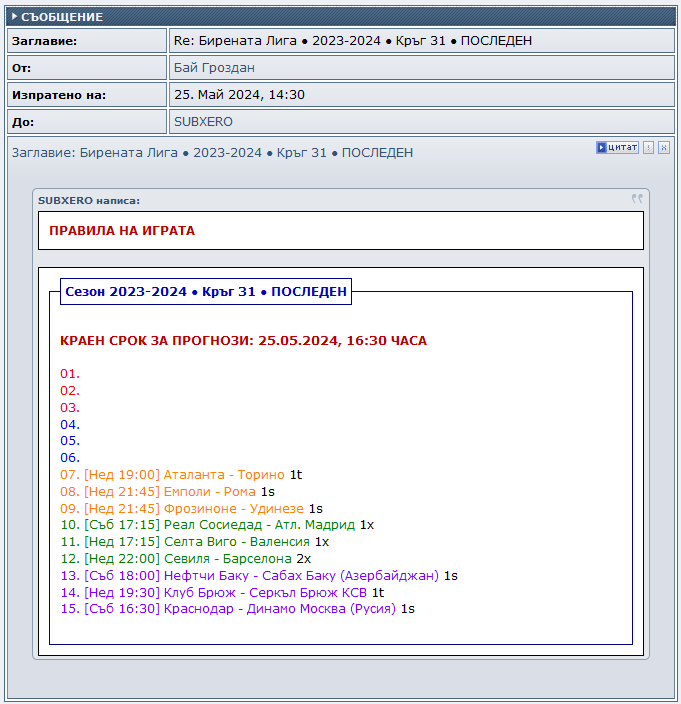Click the arrow icon beside СЪОБЩЕНИЕ header

click(x=14, y=17)
